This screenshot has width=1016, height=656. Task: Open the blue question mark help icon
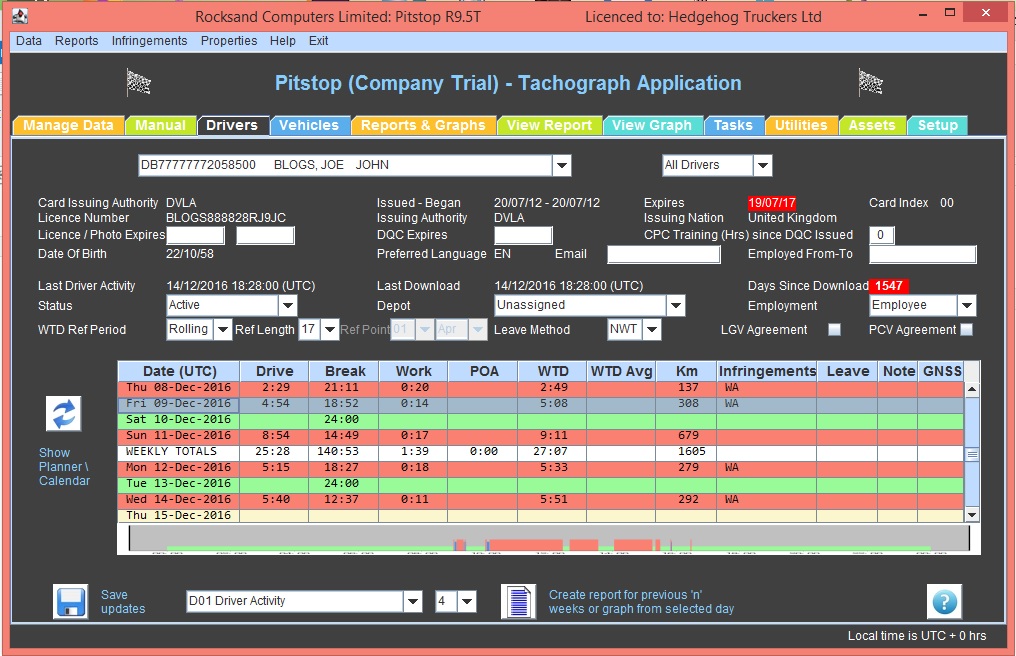944,602
